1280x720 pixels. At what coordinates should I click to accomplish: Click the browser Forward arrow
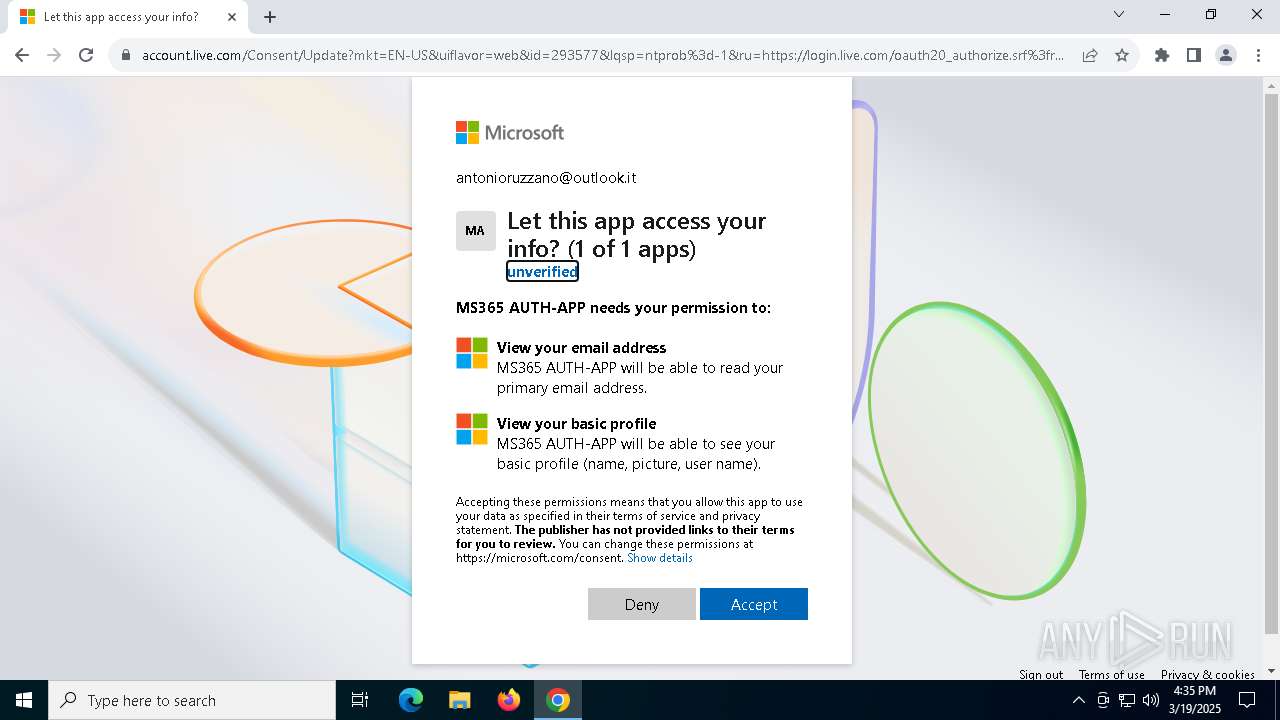(54, 56)
